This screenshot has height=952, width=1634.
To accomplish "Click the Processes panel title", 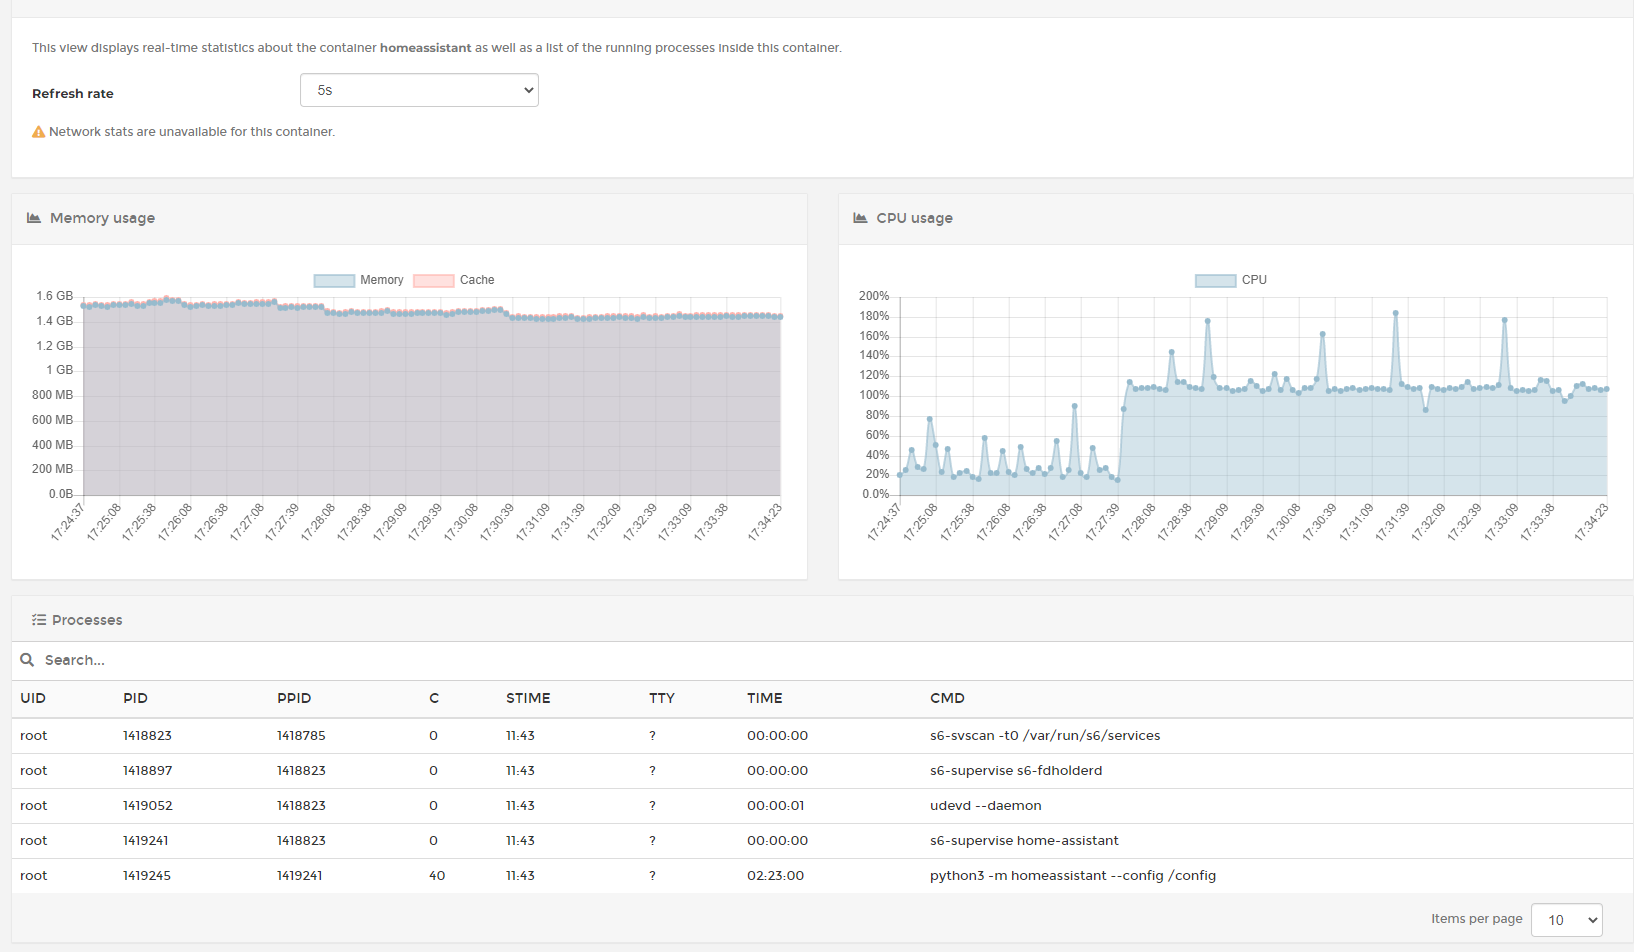I will tap(87, 620).
